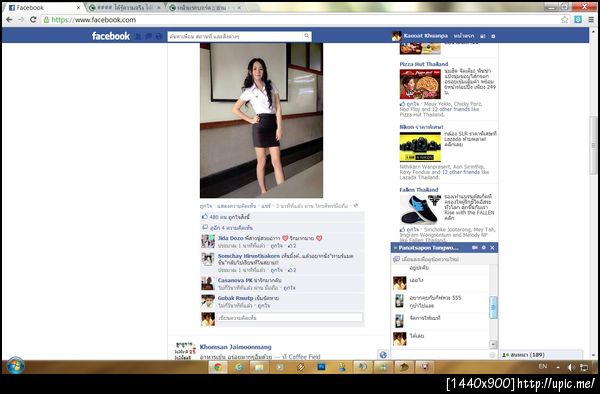Click the home link next to profile name
Viewport: 600px width, 394px height.
click(x=464, y=36)
